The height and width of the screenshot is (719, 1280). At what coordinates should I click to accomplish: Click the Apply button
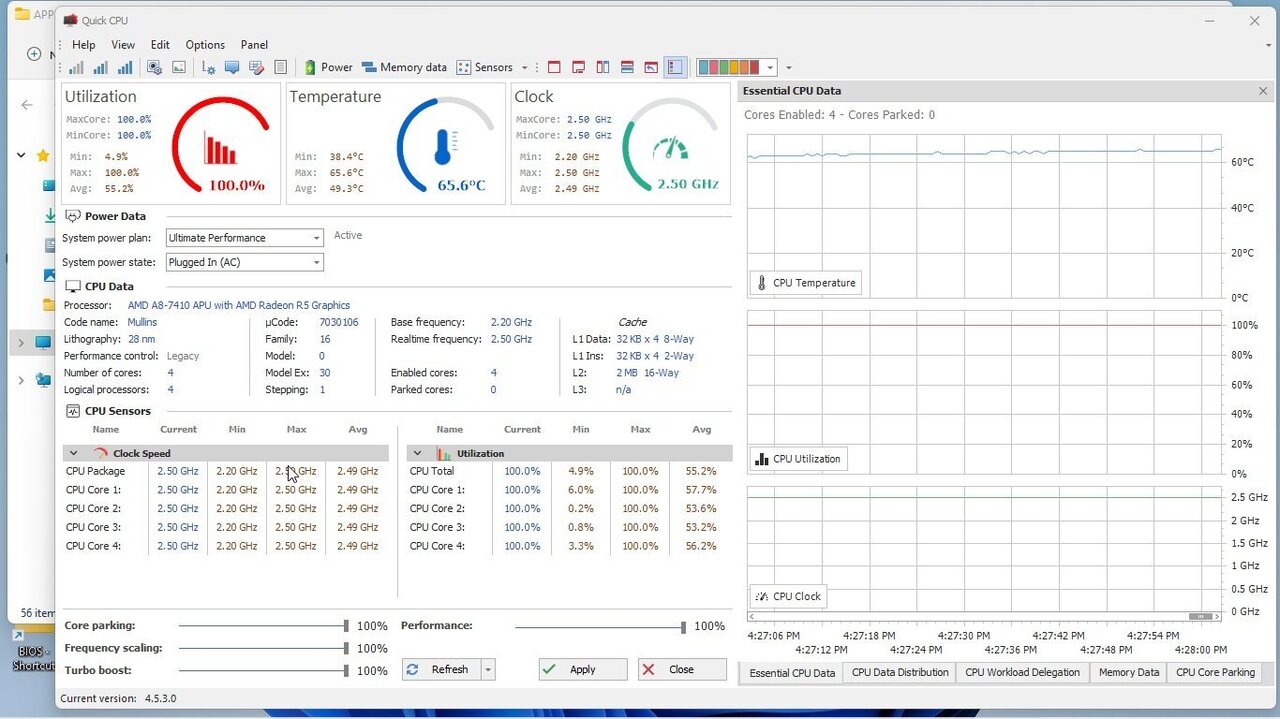582,670
